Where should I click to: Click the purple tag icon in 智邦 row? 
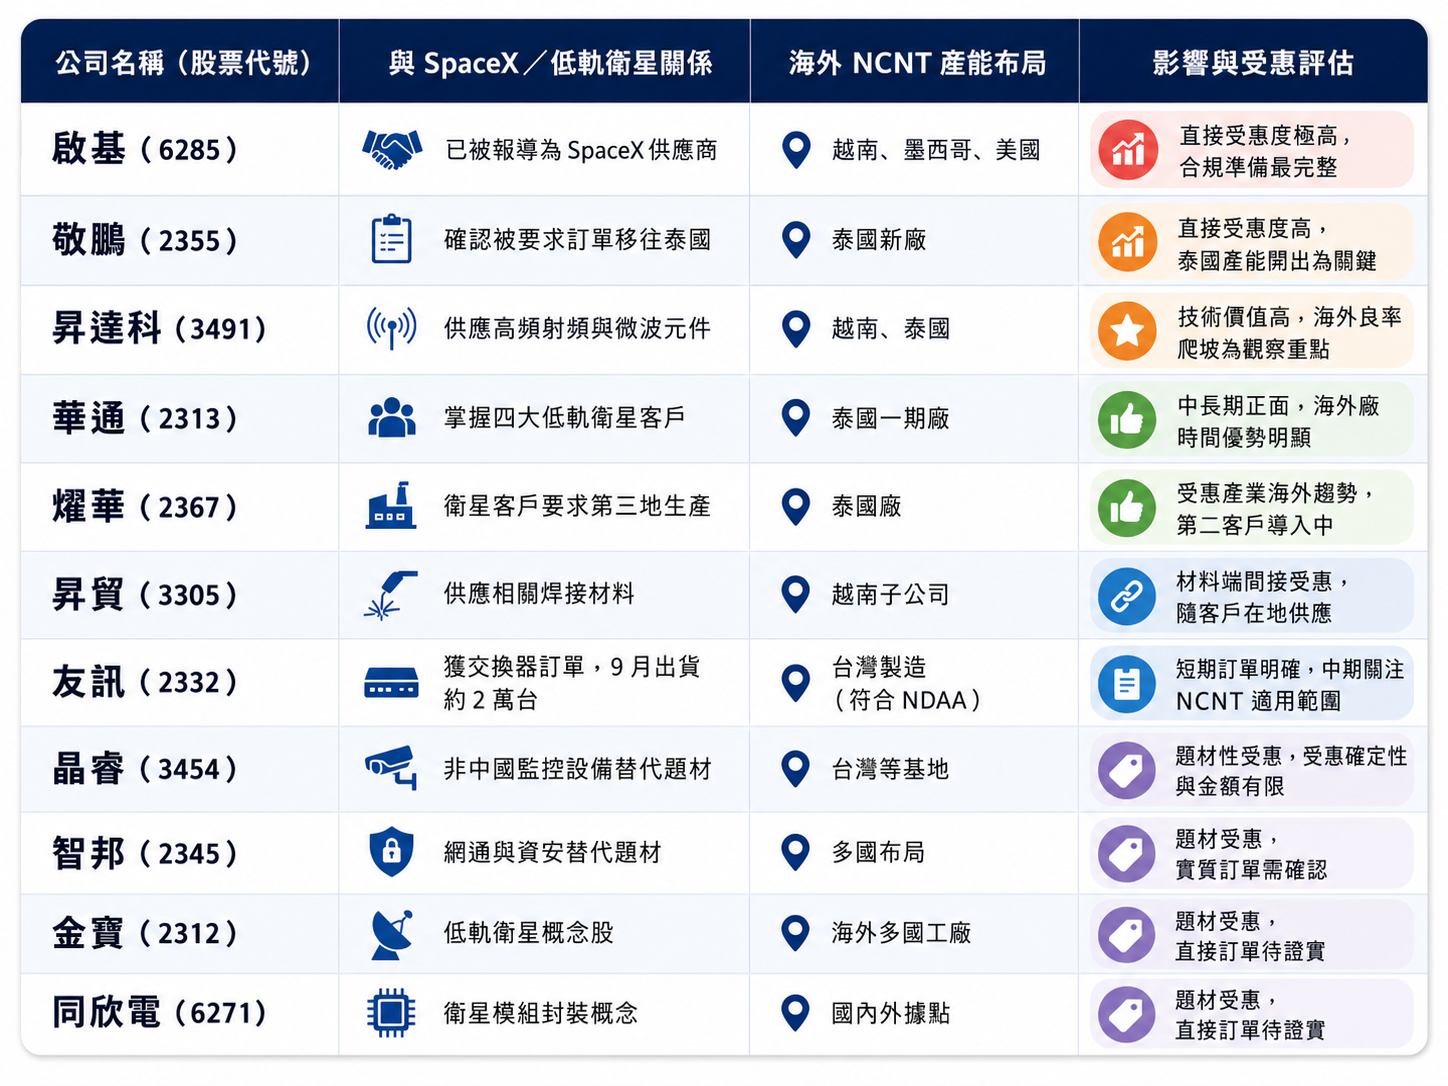[1127, 854]
